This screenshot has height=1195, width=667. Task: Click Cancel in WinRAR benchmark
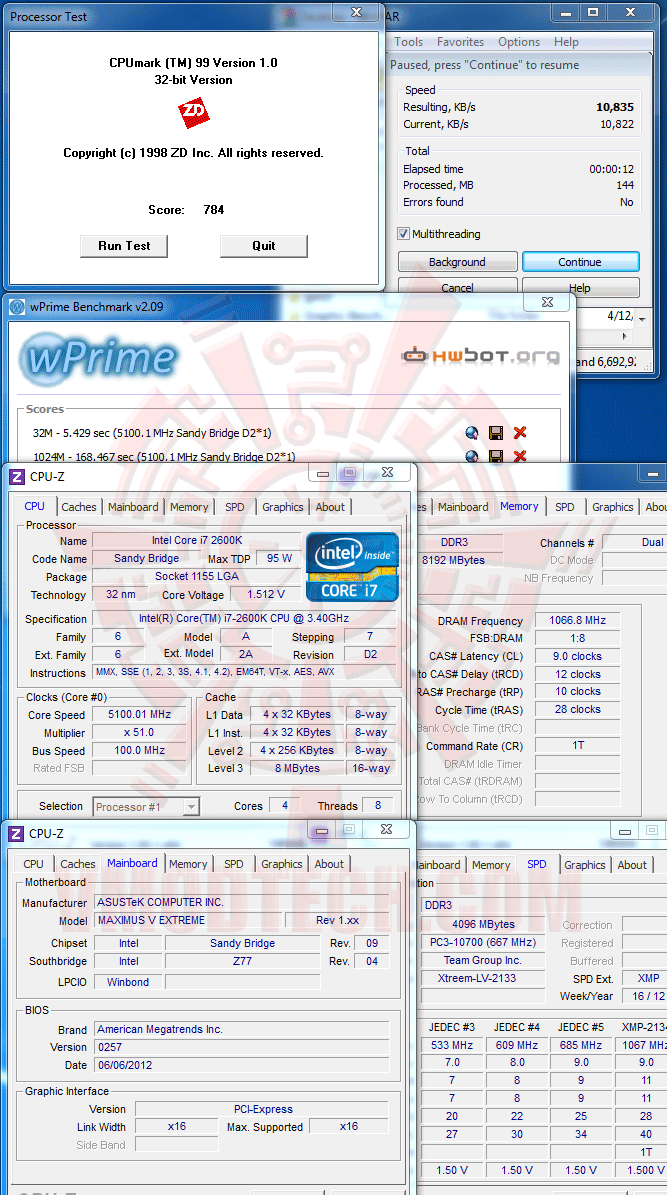(457, 287)
